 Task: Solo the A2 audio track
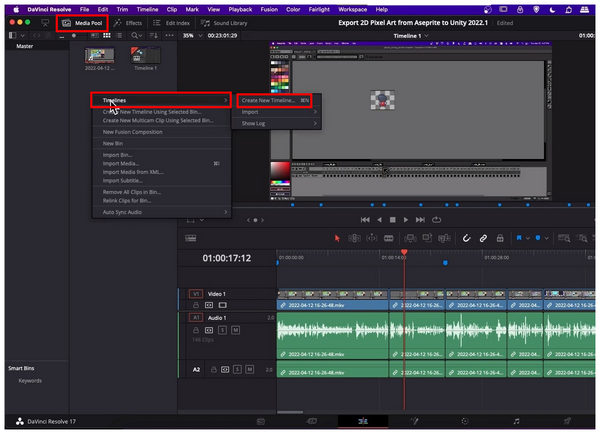coord(237,369)
